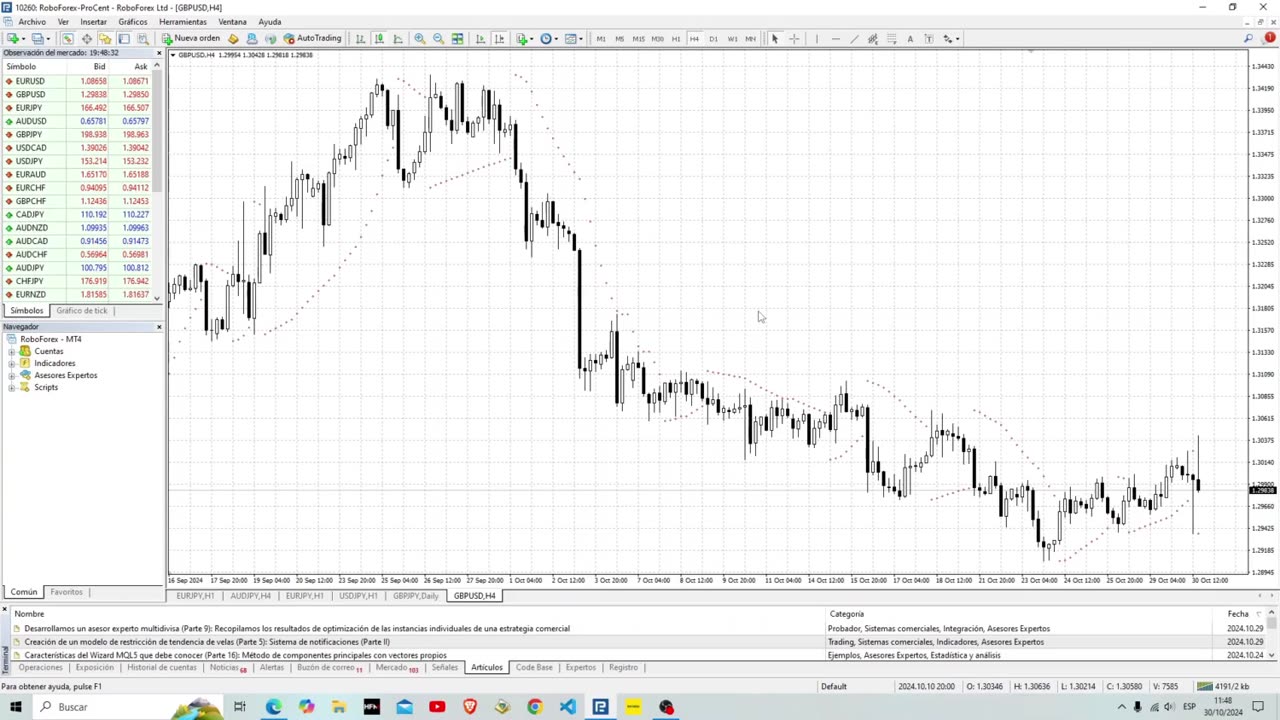Switch to the USDJPY,H1 chart tab
This screenshot has height=720, width=1280.
click(357, 596)
